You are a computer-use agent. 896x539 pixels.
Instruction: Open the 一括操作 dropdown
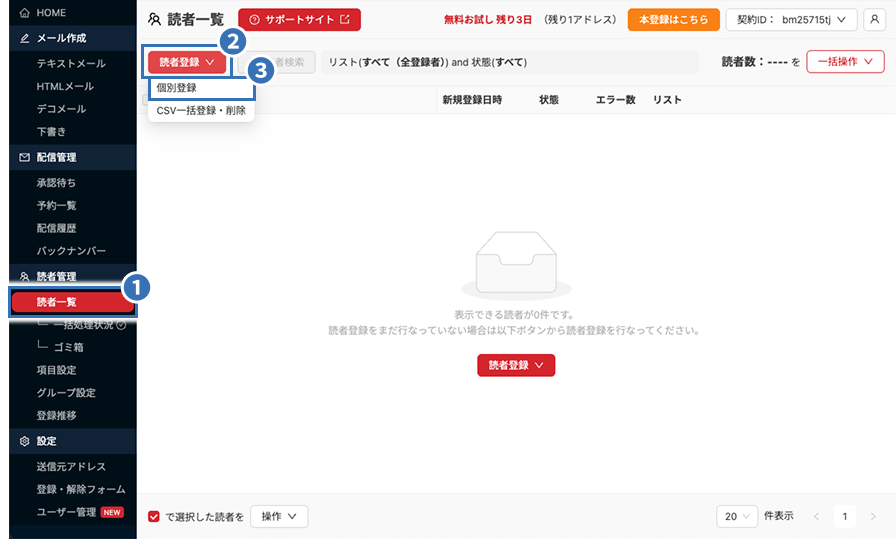tap(845, 62)
